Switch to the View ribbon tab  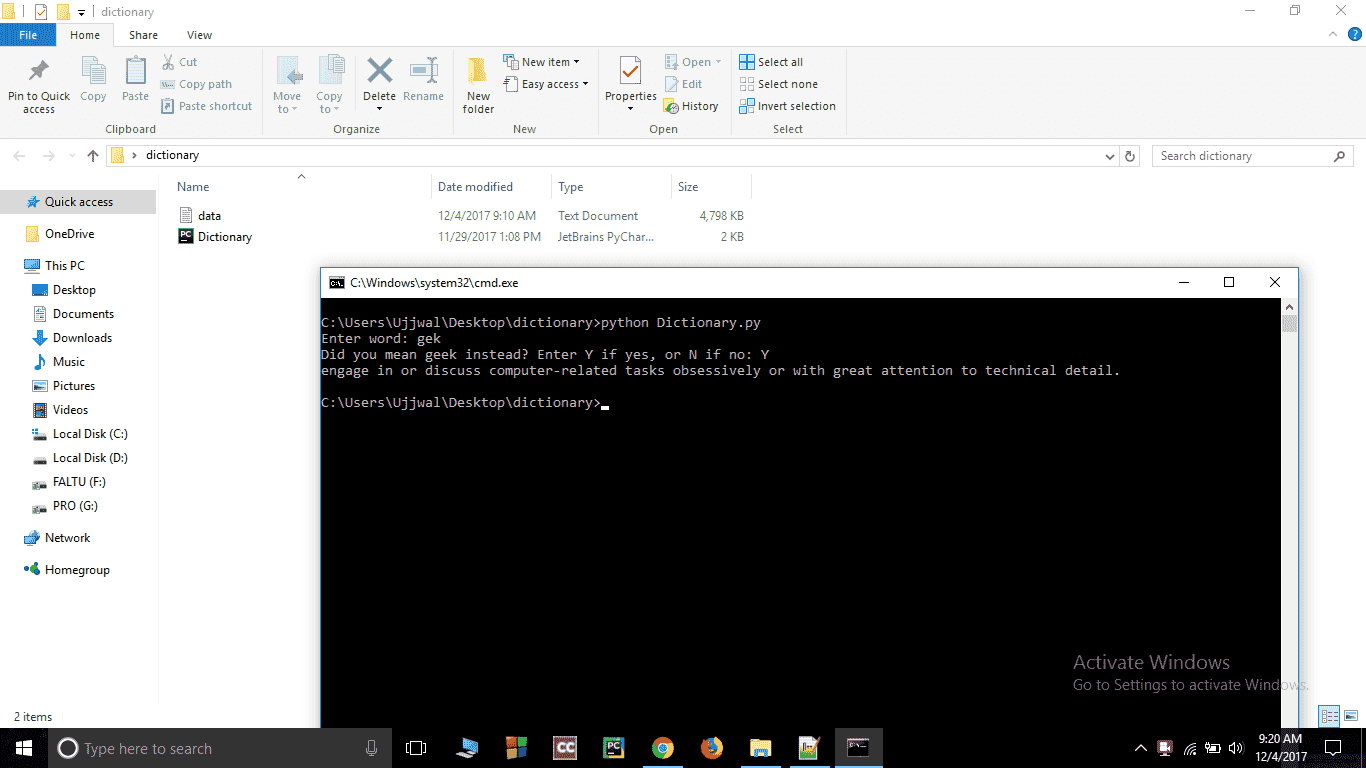tap(199, 35)
